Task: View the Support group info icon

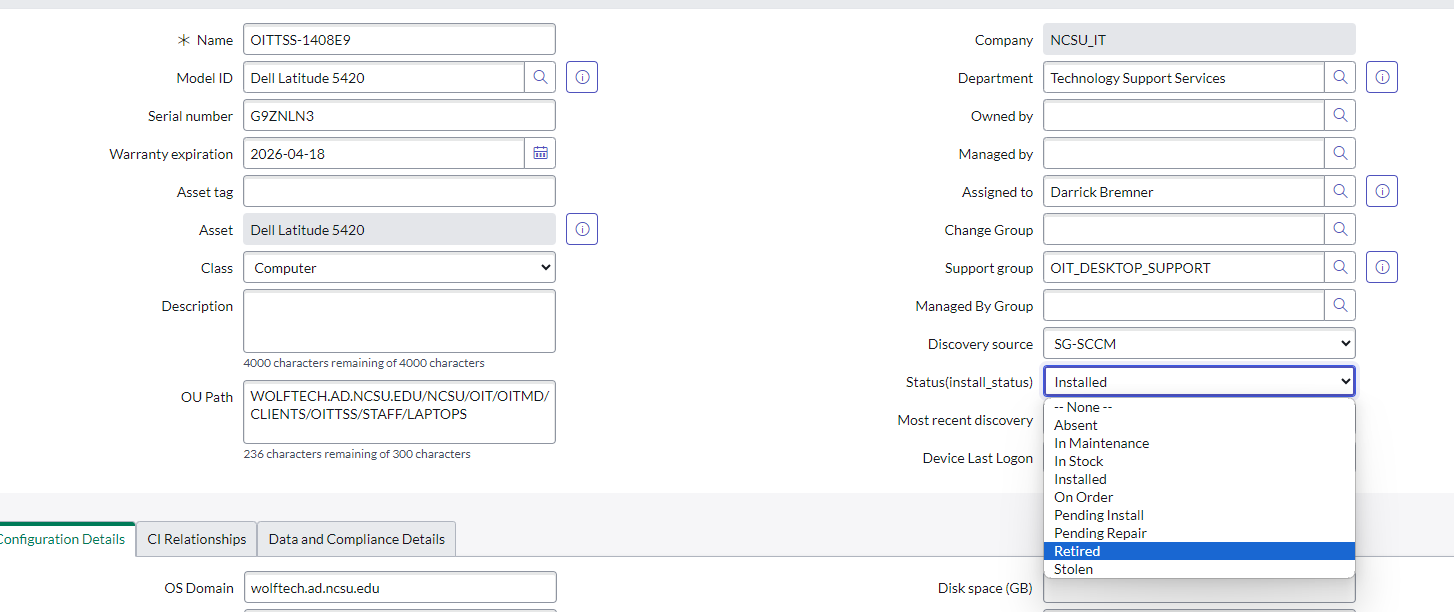Action: coord(1381,267)
